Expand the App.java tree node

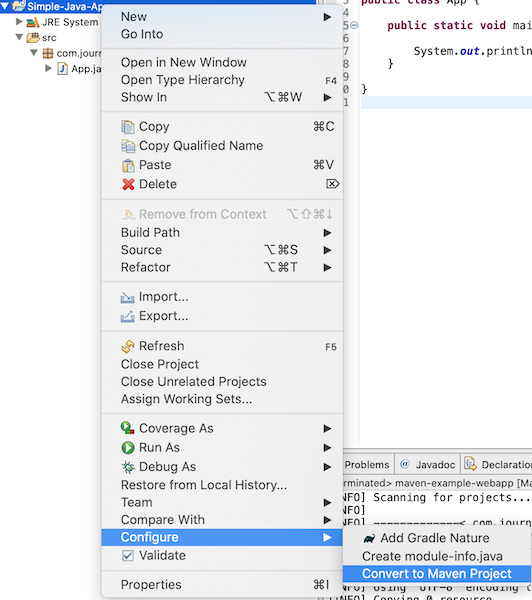pyautogui.click(x=48, y=68)
